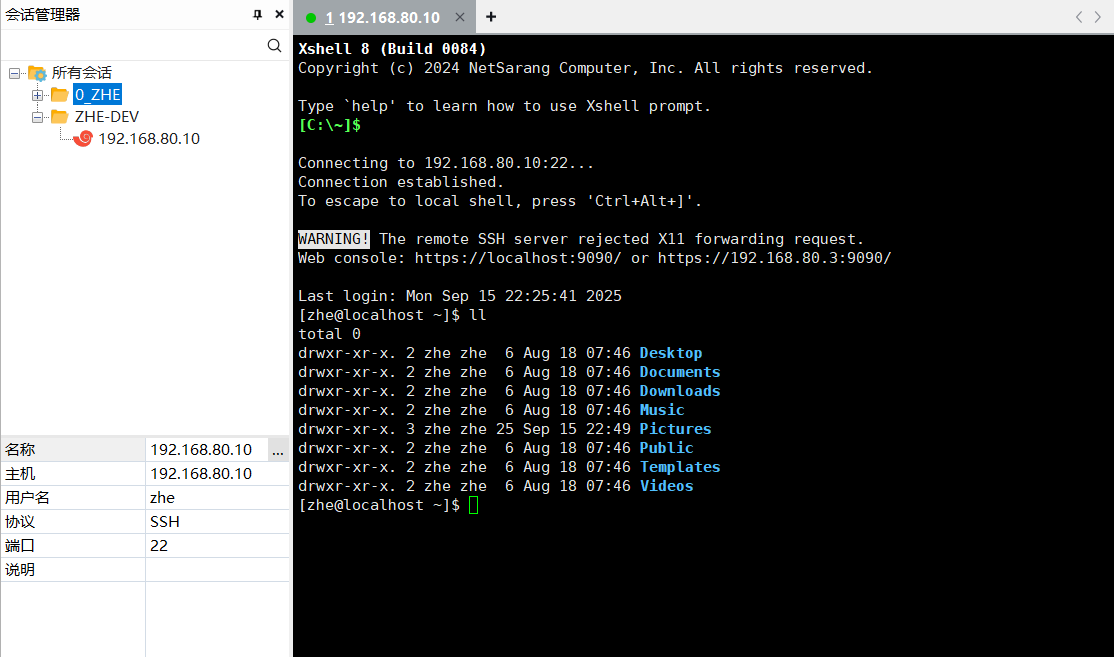The height and width of the screenshot is (657, 1114).
Task: Click the Last login line in terminal
Action: coord(460,296)
